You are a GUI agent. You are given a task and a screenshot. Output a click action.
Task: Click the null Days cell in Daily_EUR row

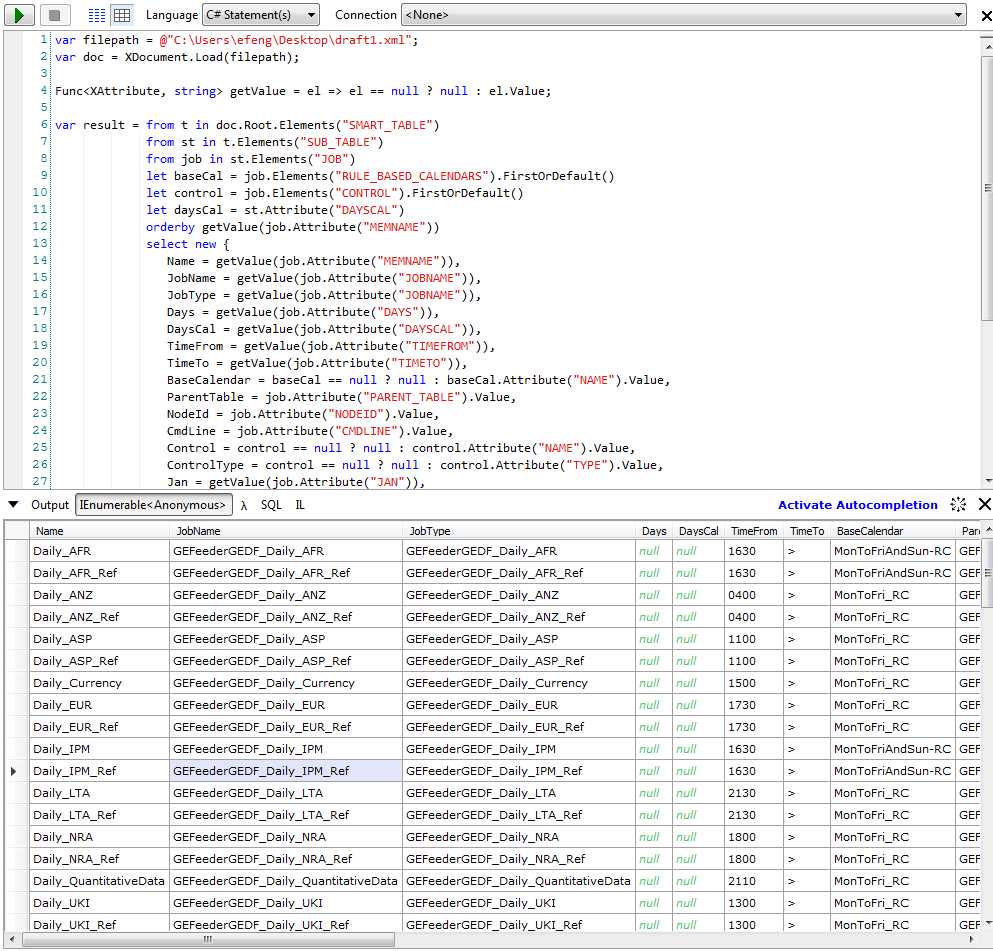point(654,705)
